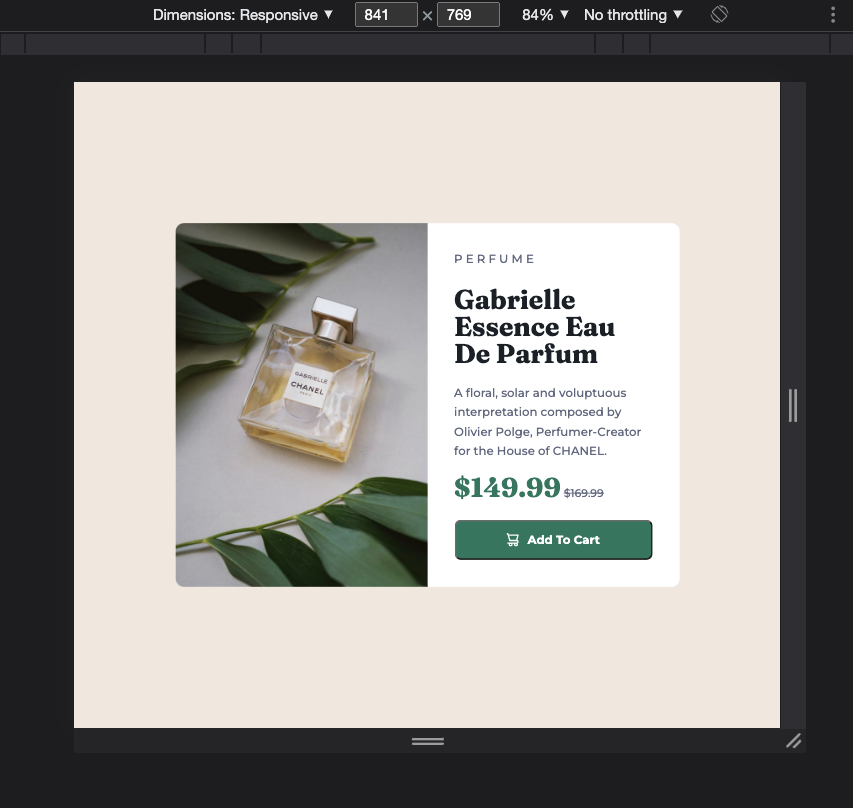Grab the bottom viewport height resize handle
The image size is (853, 808).
pyautogui.click(x=428, y=741)
